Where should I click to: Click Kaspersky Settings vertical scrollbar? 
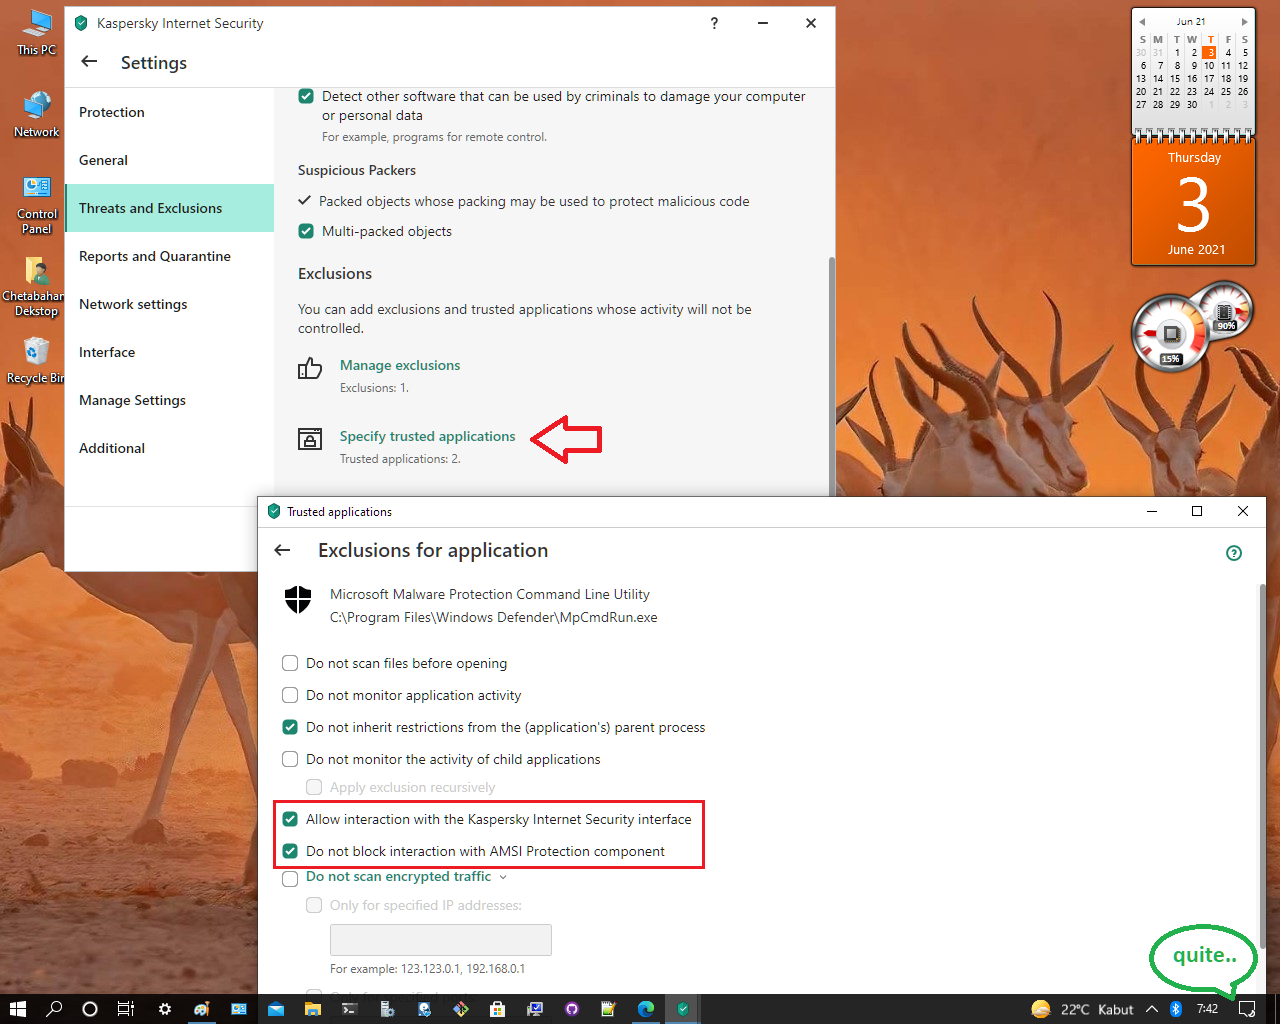831,375
